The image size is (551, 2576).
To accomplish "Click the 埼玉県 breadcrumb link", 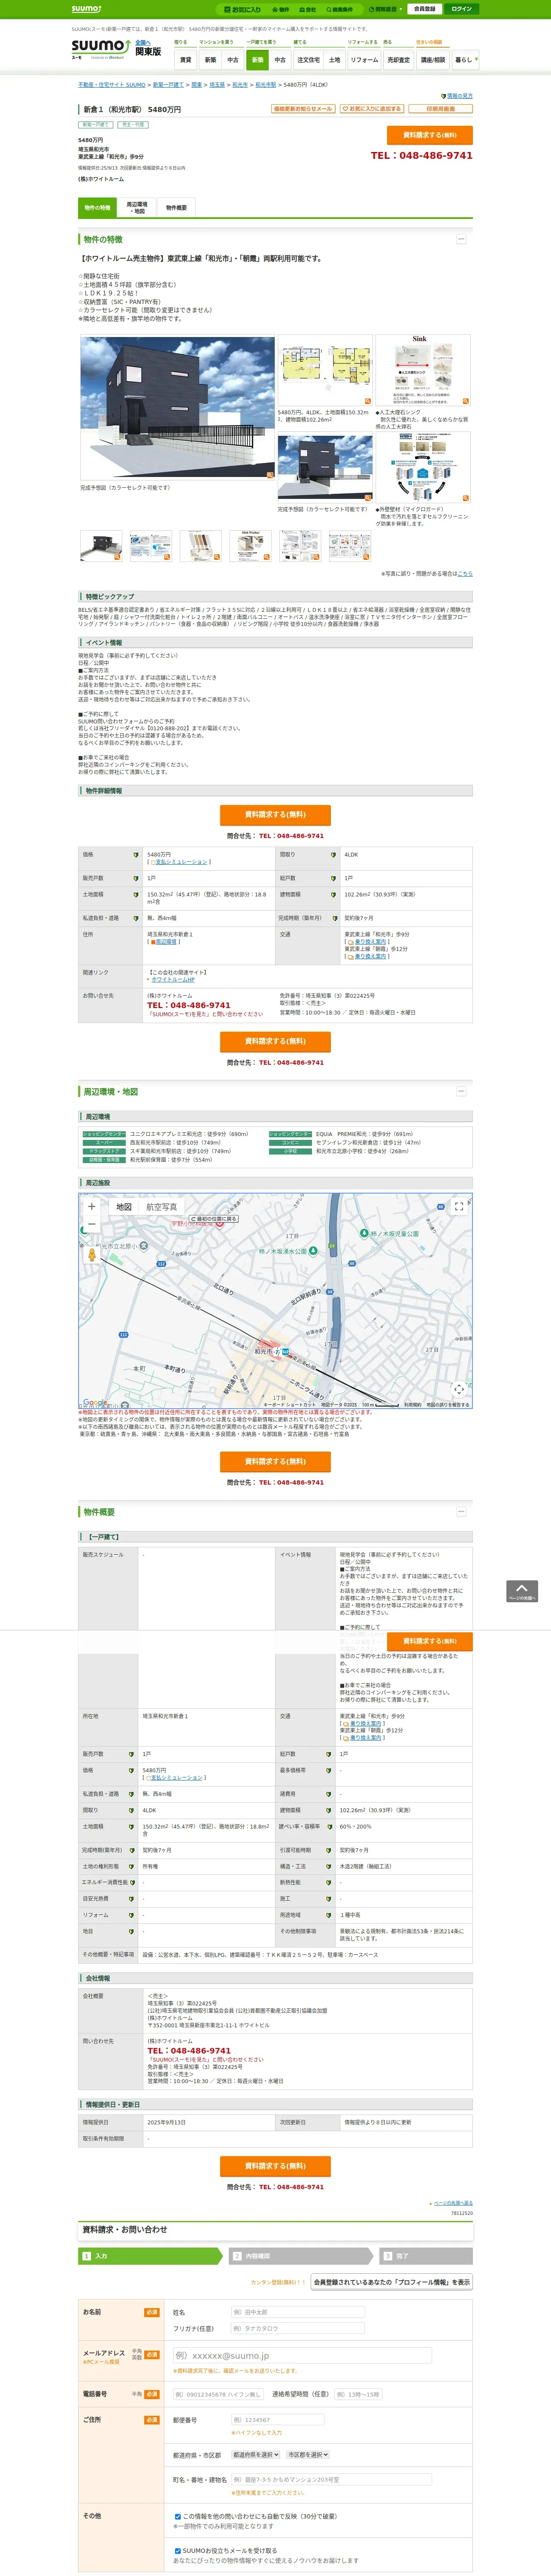I will point(217,85).
